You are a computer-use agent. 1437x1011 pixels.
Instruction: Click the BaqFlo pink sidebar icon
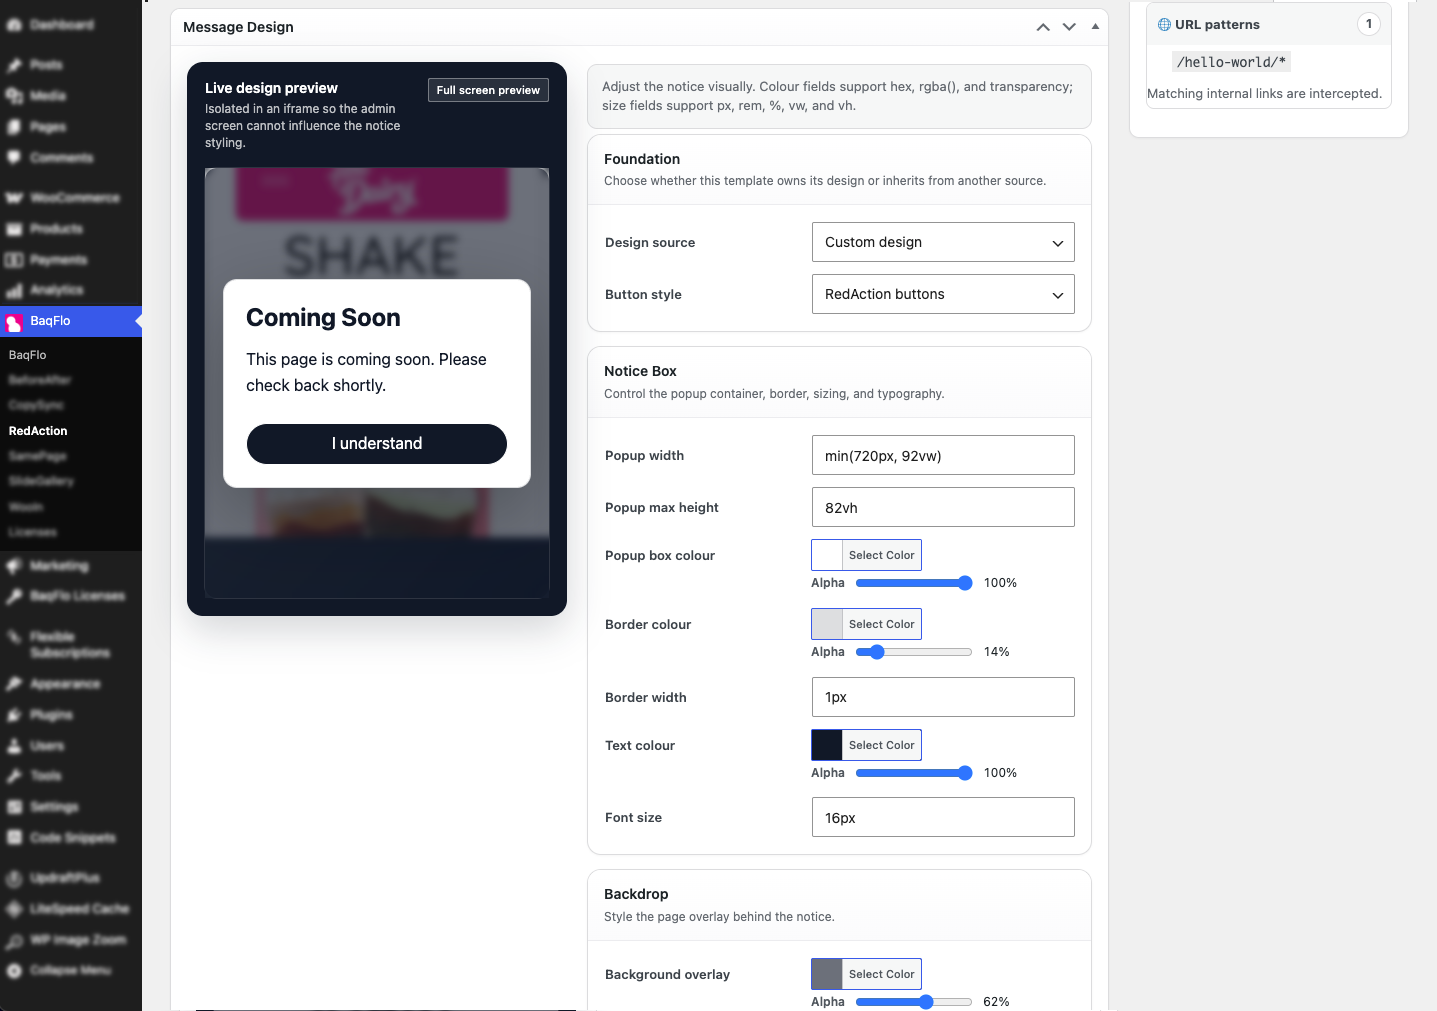pos(14,322)
